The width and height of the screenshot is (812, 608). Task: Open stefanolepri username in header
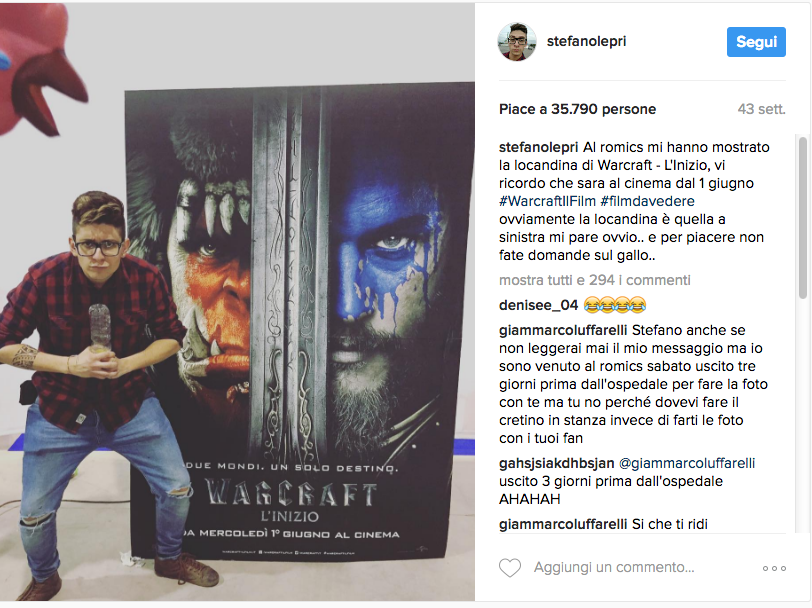[x=586, y=41]
